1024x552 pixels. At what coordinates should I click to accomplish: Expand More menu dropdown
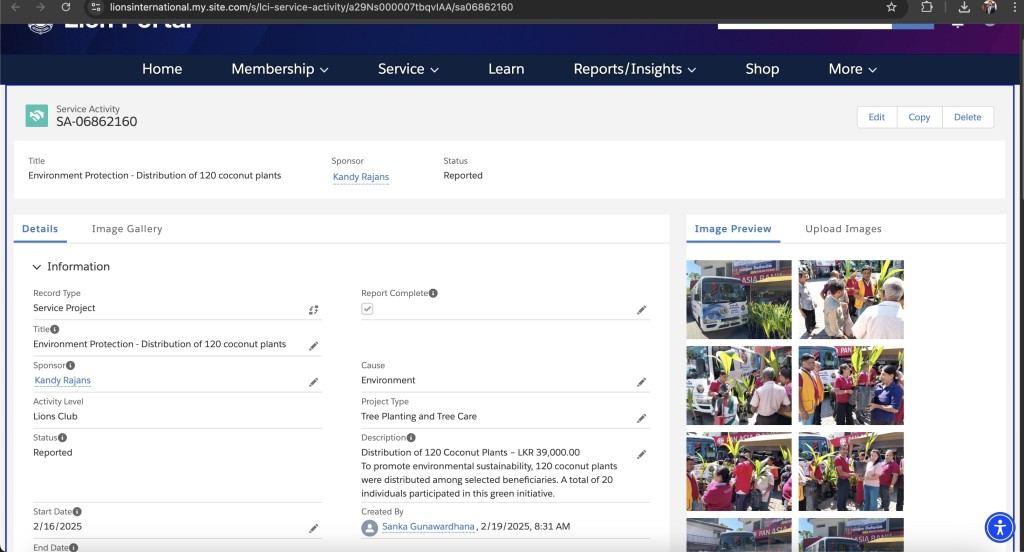[852, 69]
